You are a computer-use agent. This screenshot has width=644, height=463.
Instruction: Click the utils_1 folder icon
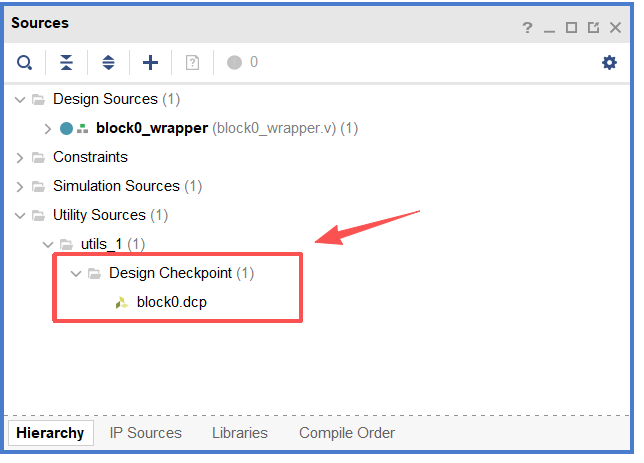coord(66,244)
